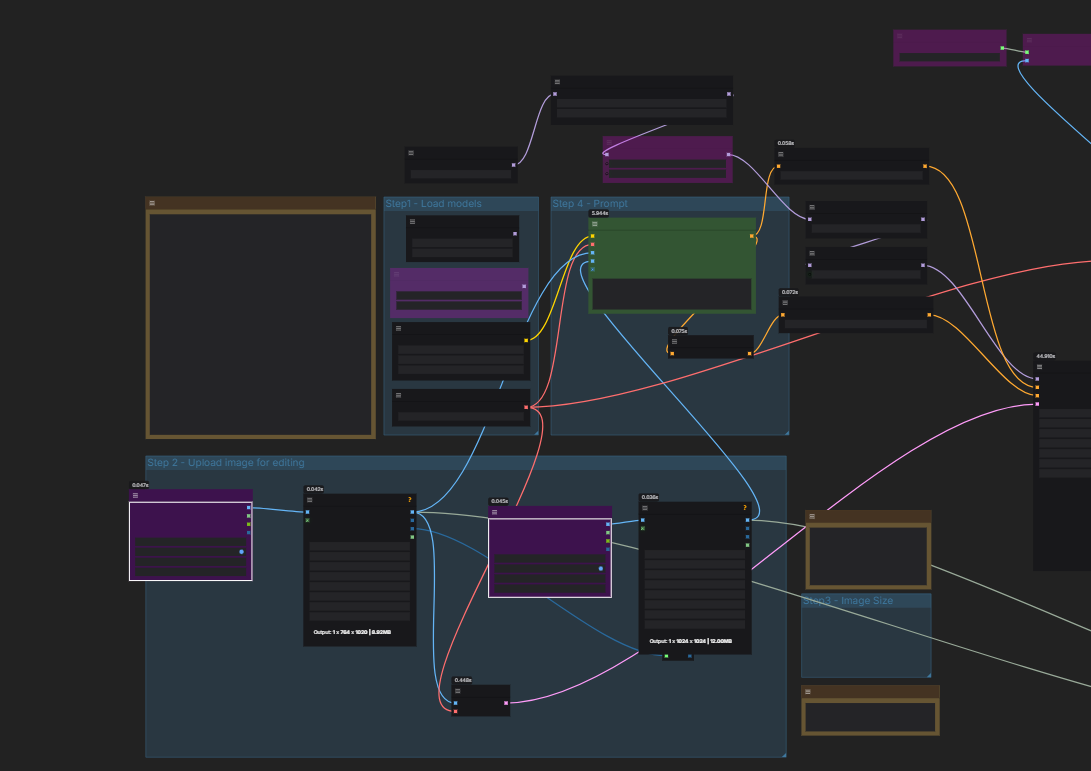Open menu icon of large empty brown note

point(152,203)
